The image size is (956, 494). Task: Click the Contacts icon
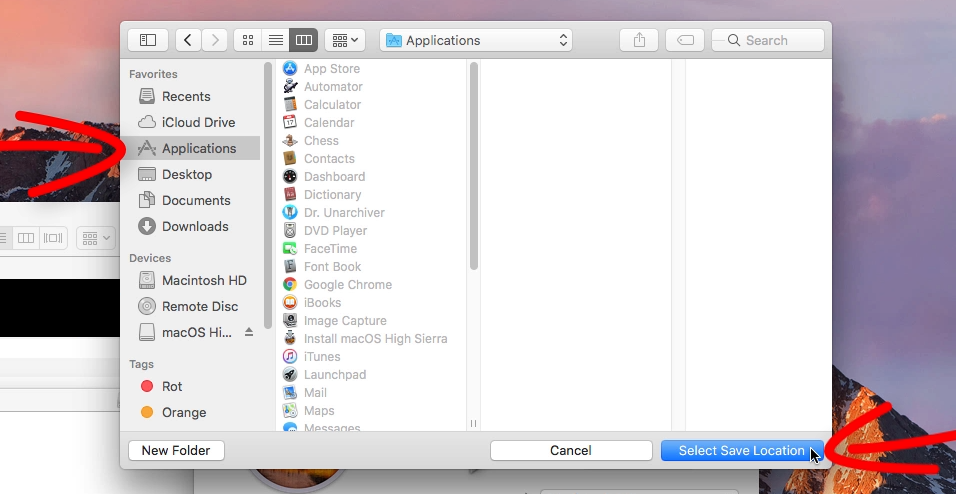coord(290,159)
